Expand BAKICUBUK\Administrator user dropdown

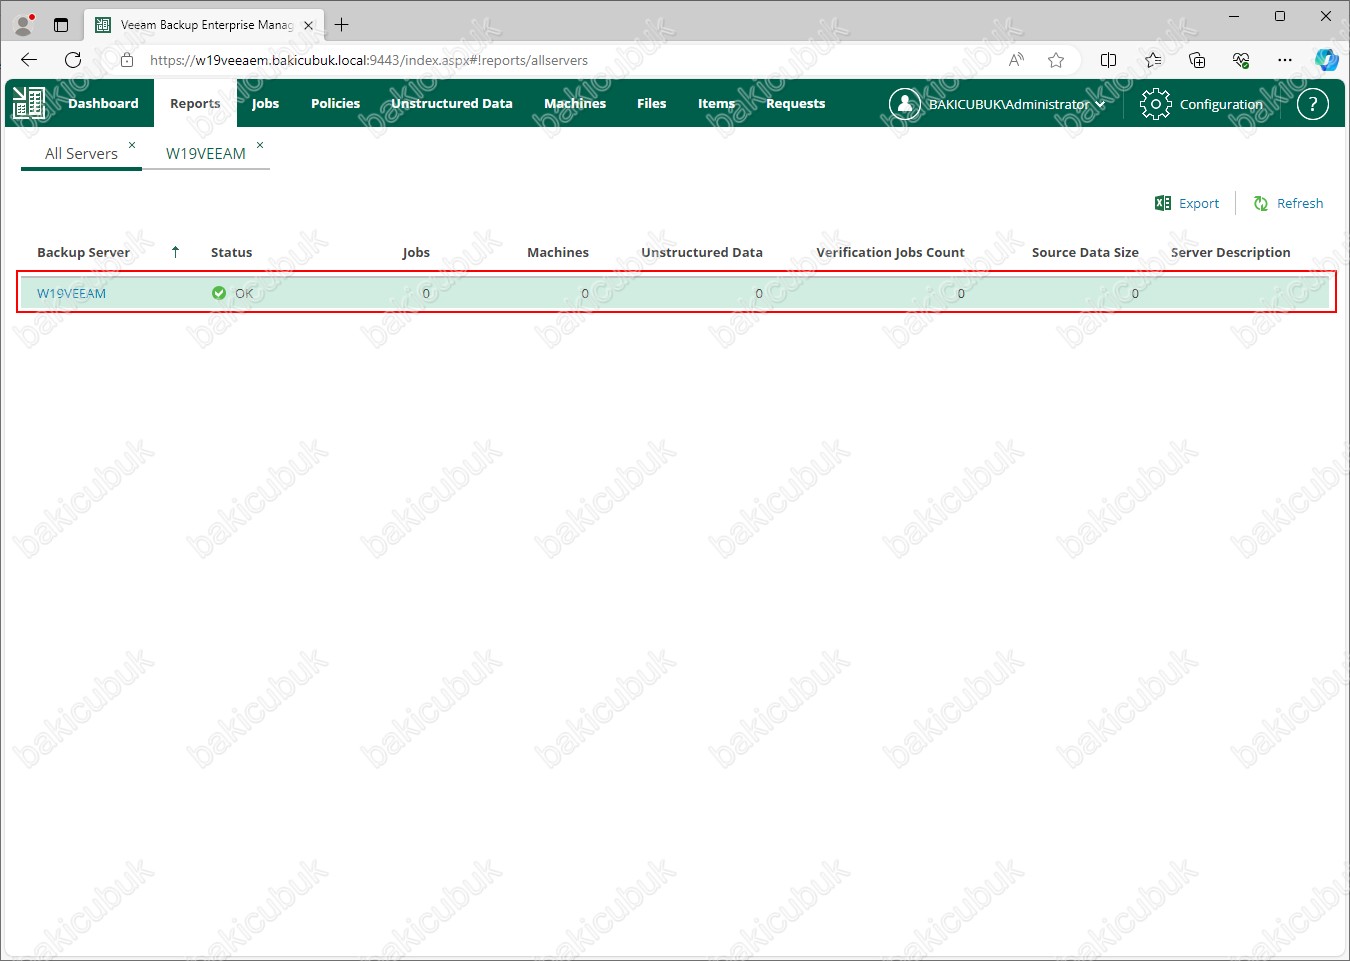click(1017, 104)
